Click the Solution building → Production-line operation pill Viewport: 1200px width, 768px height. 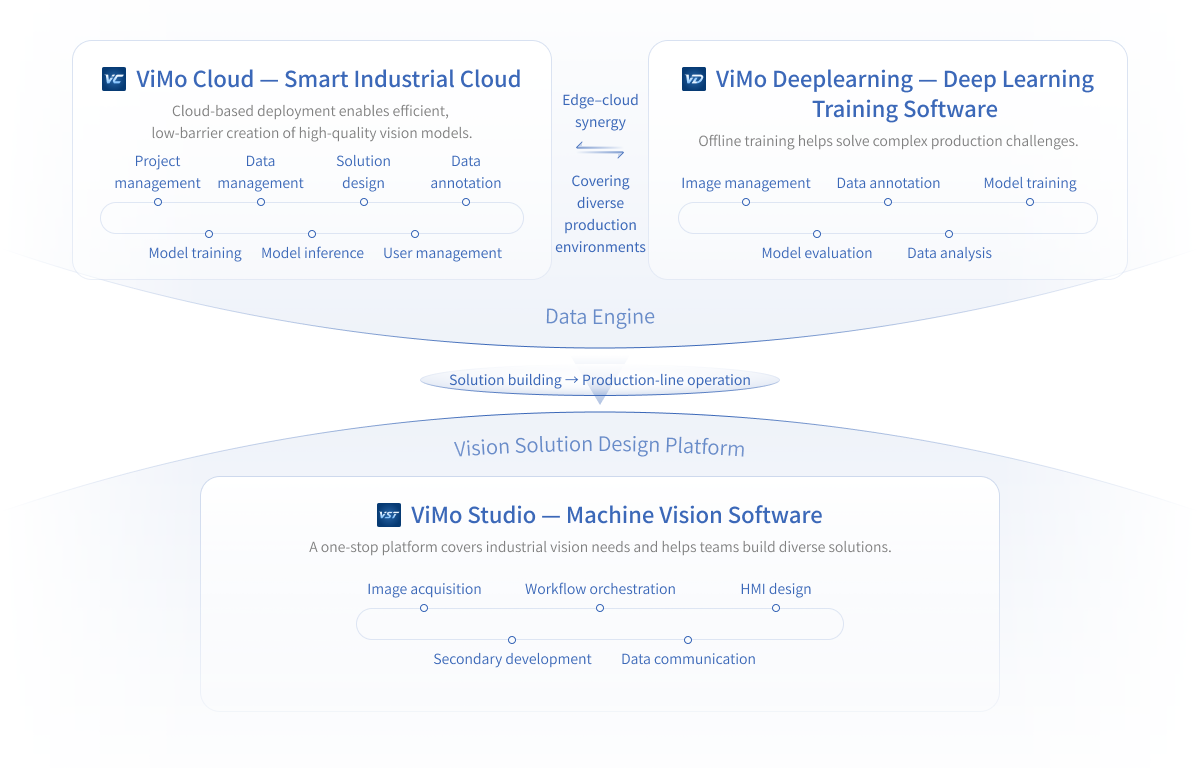pos(600,380)
